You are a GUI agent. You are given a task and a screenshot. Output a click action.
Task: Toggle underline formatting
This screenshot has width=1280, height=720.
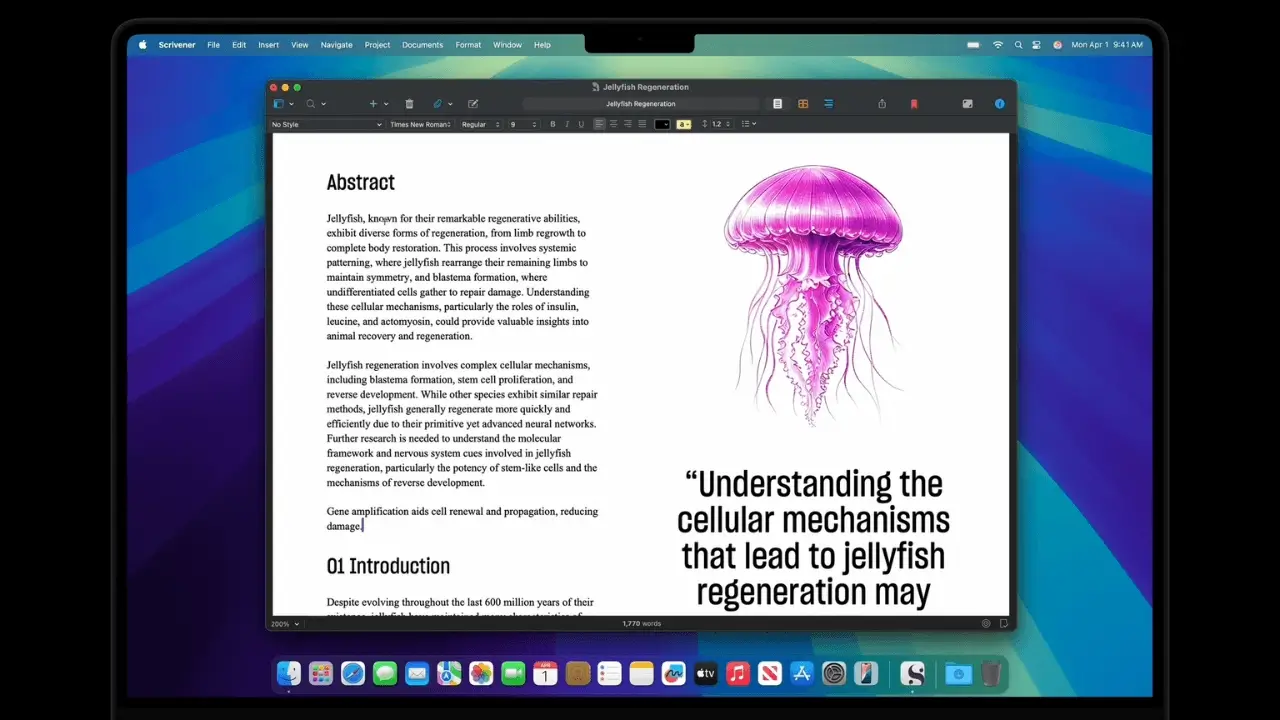coord(581,124)
